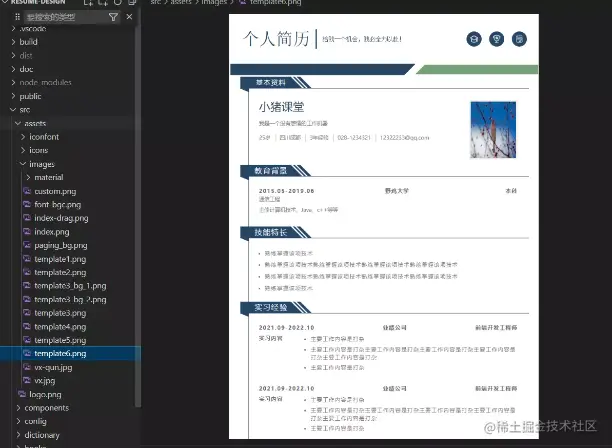612x448 pixels.
Task: Open index.png file
Action: coord(52,232)
